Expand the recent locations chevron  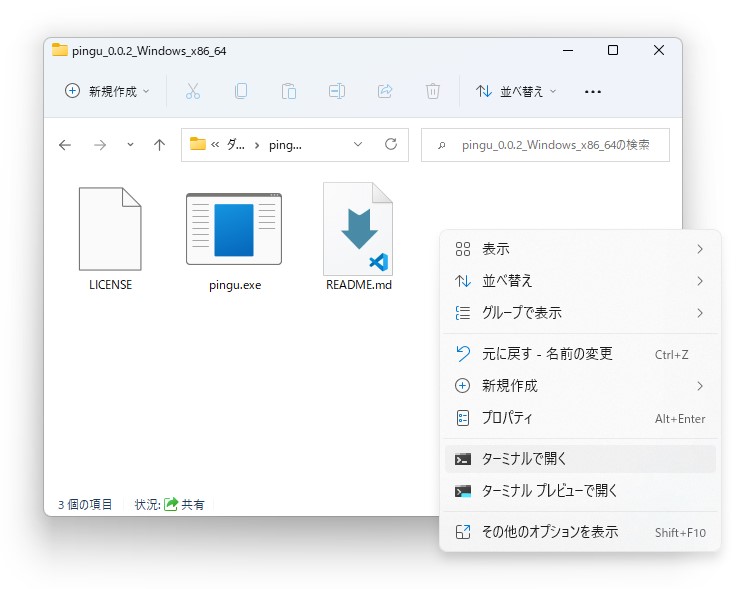point(130,145)
